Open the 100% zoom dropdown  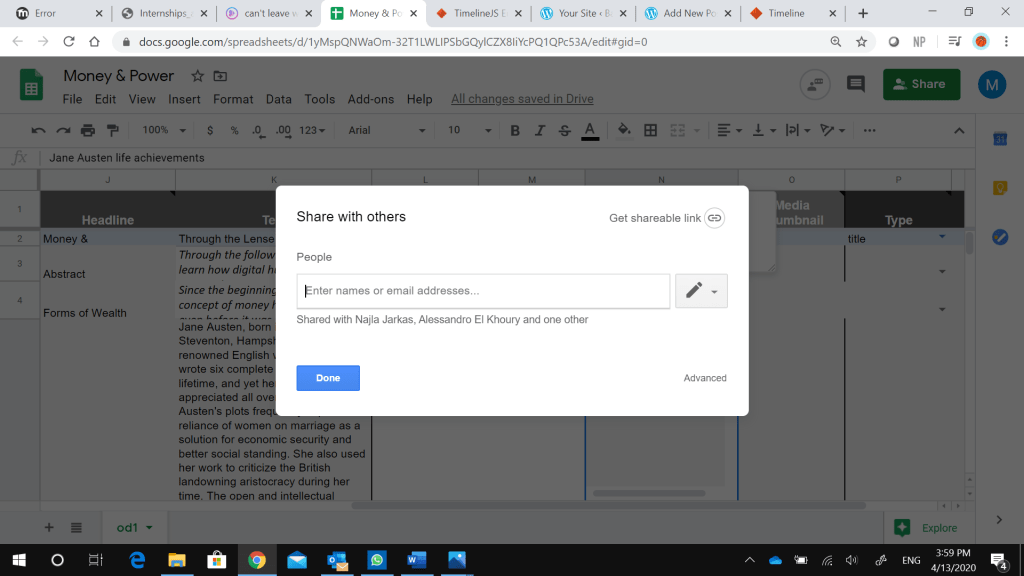click(x=164, y=130)
